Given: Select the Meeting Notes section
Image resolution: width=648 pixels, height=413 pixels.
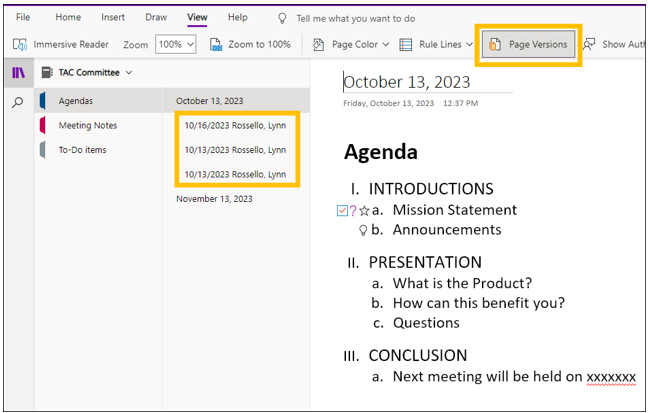Looking at the screenshot, I should tap(87, 125).
